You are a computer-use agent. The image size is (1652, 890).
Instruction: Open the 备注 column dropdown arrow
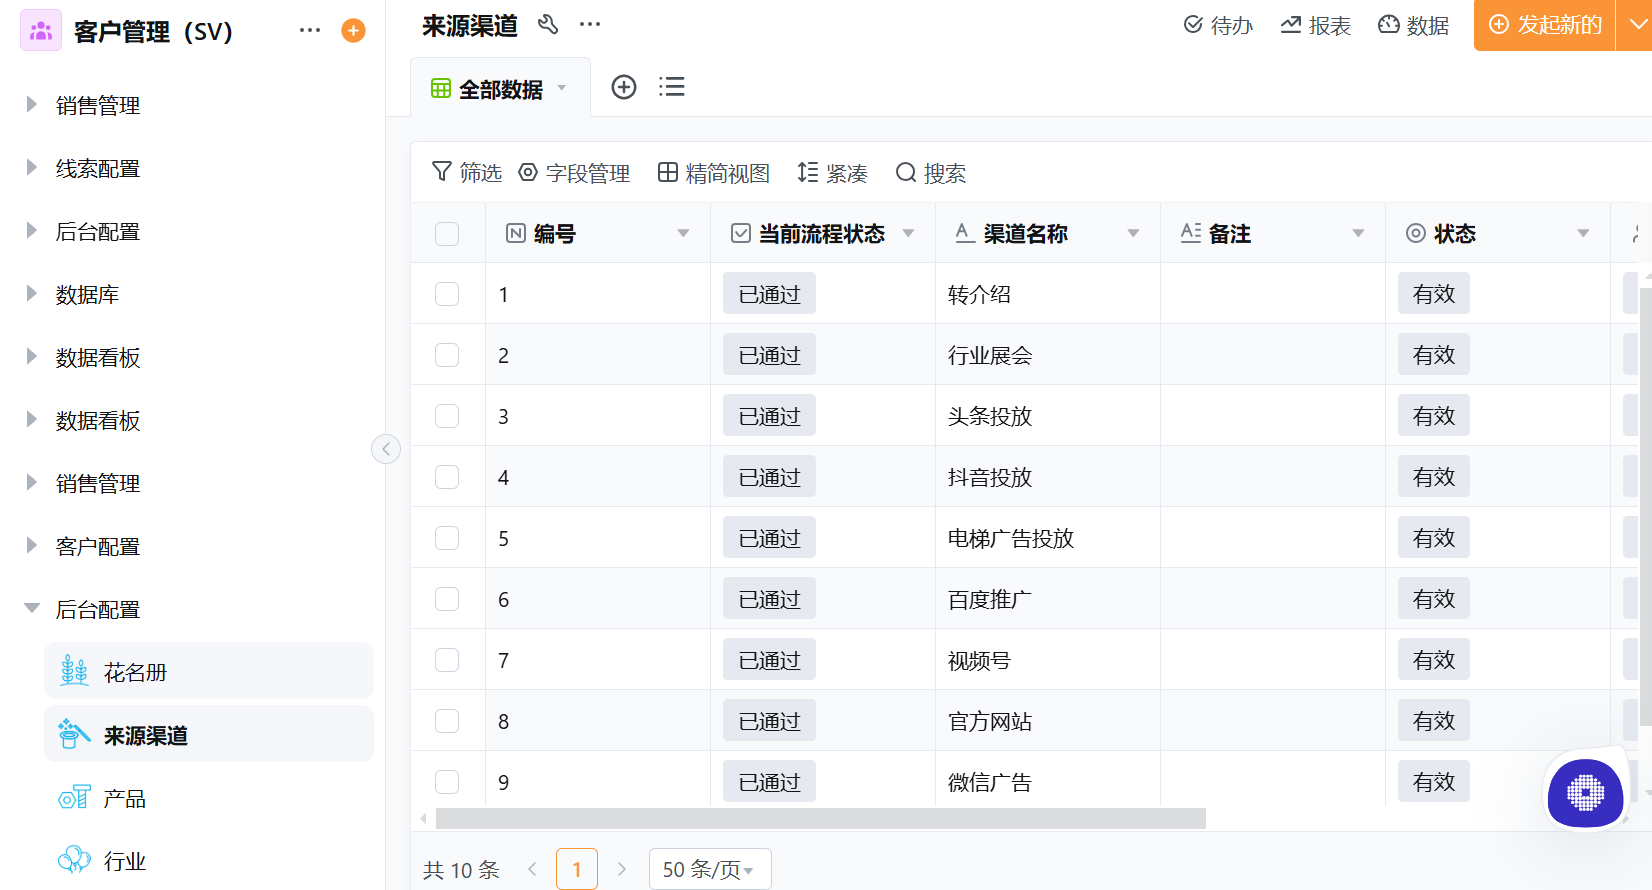[1358, 233]
